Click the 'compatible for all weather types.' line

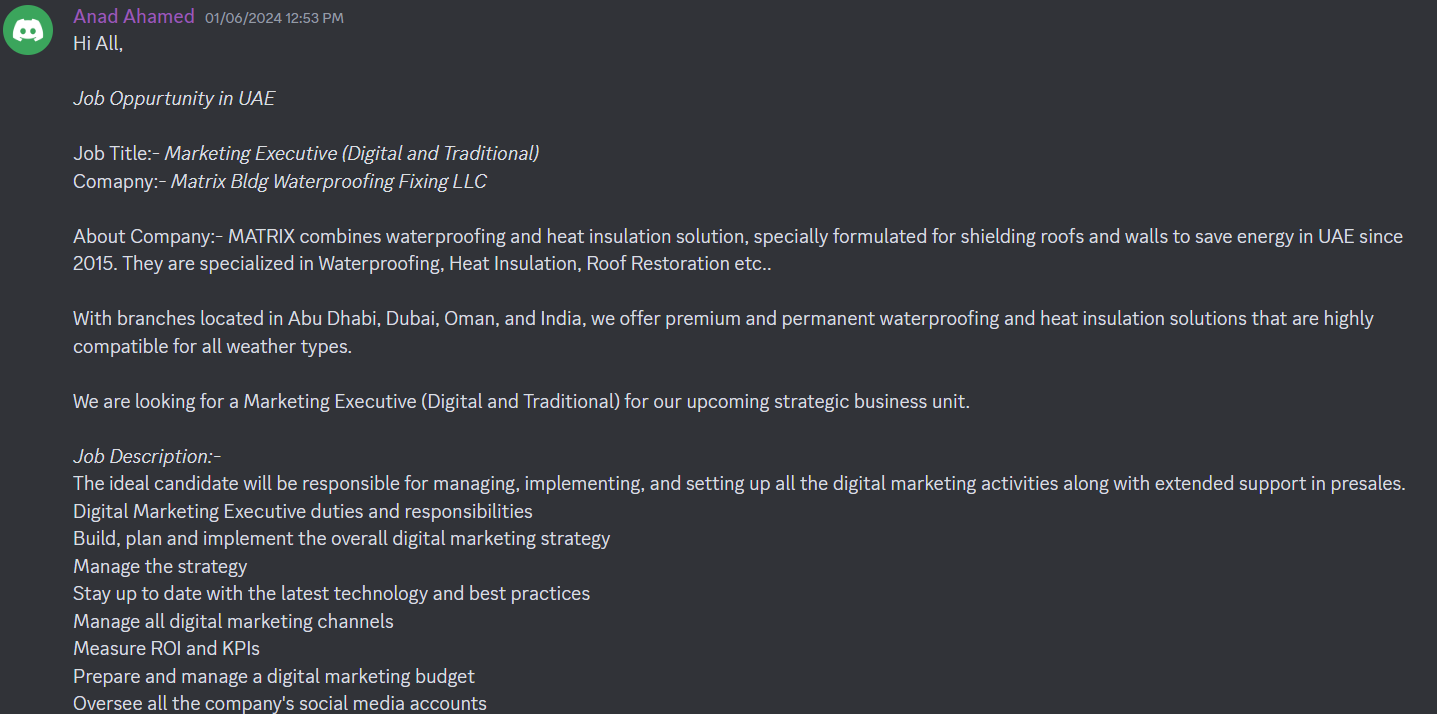pyautogui.click(x=213, y=347)
